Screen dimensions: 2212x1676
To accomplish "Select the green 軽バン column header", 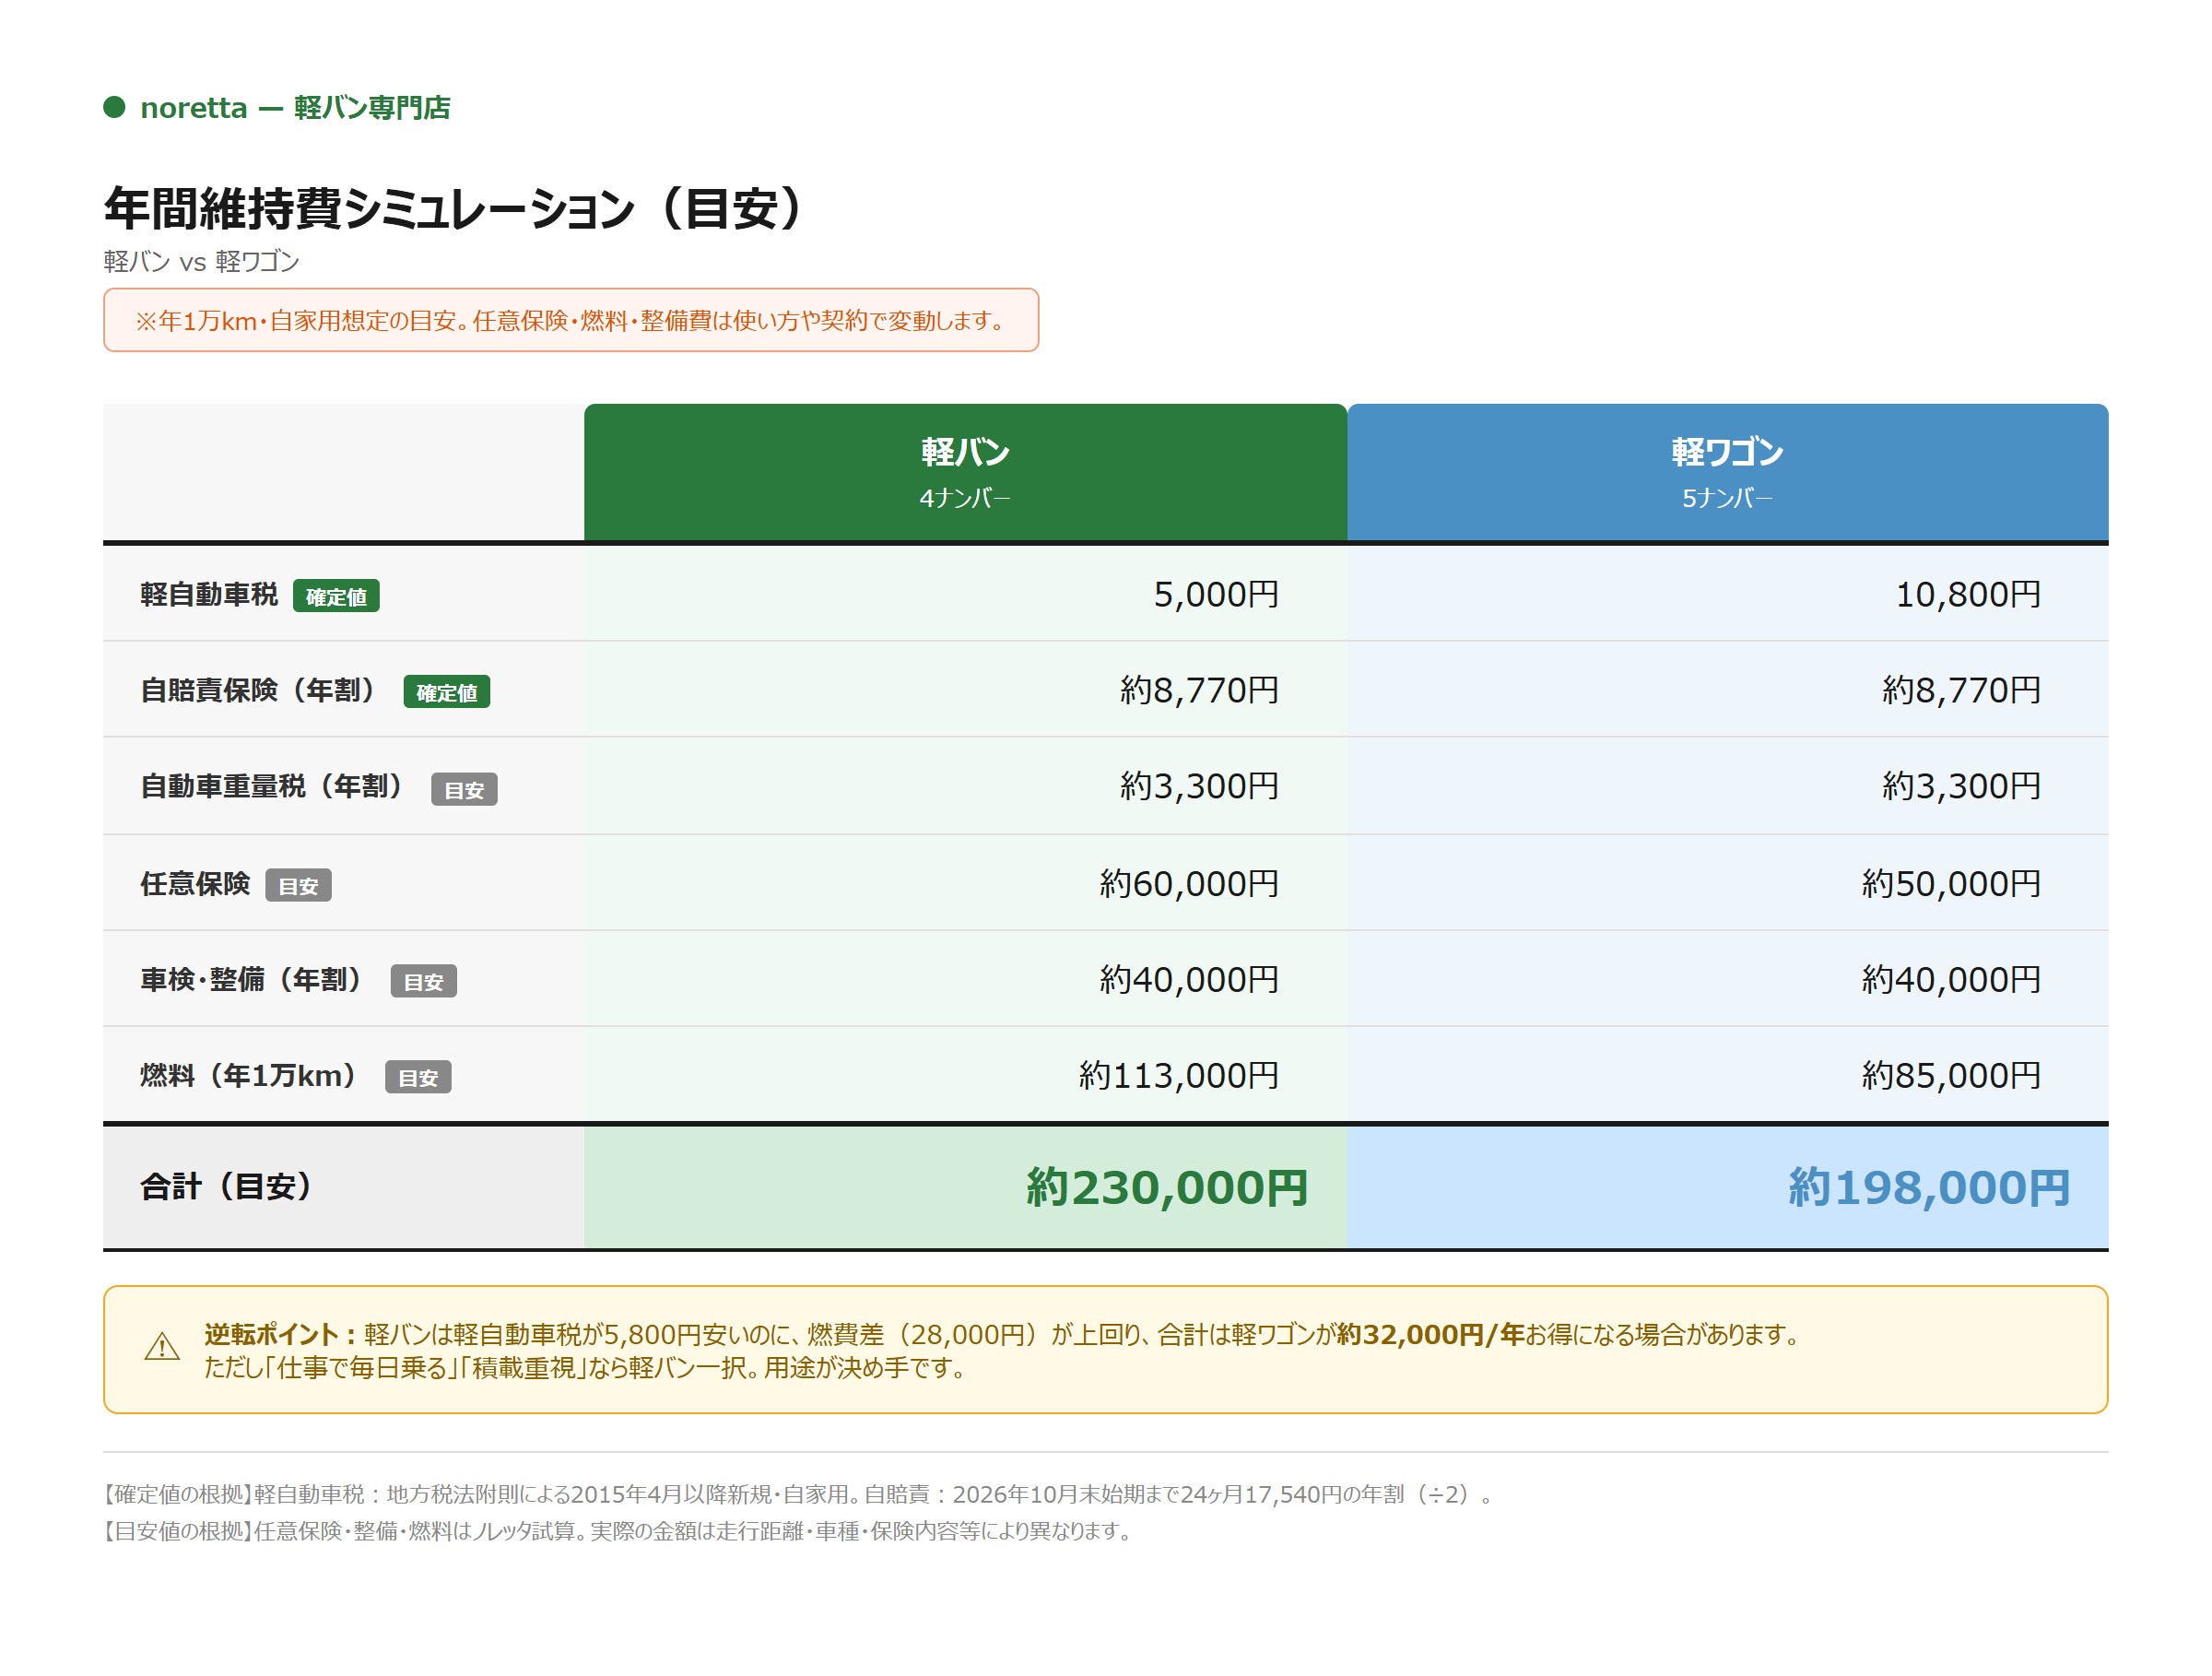I will 965,472.
